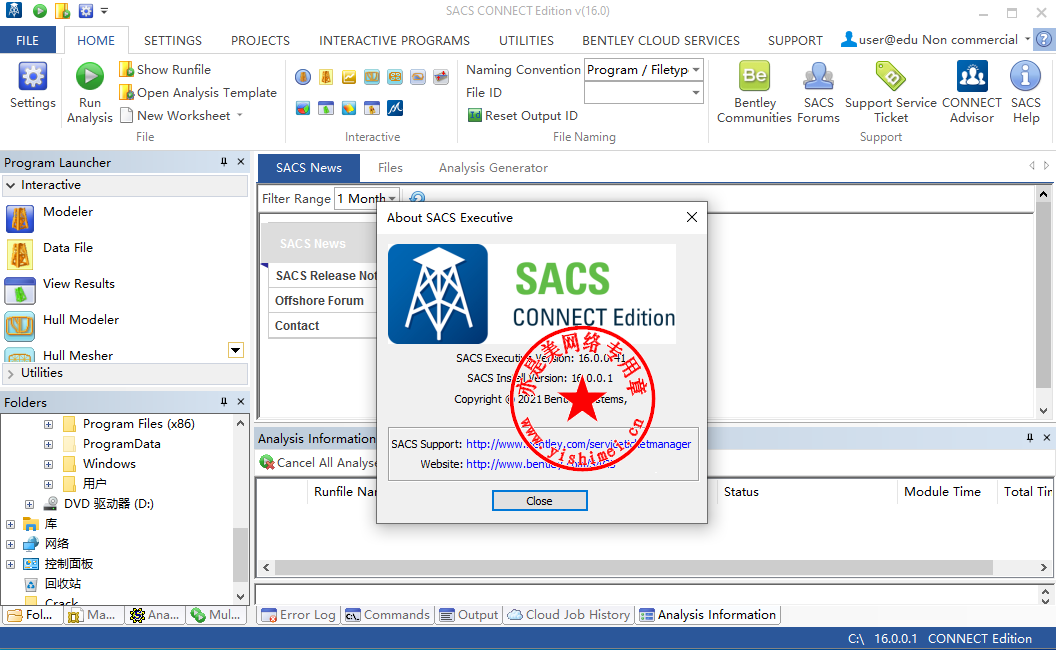Open INTERACTIVE PROGRAMS ribbon tab
1056x650 pixels.
394,40
